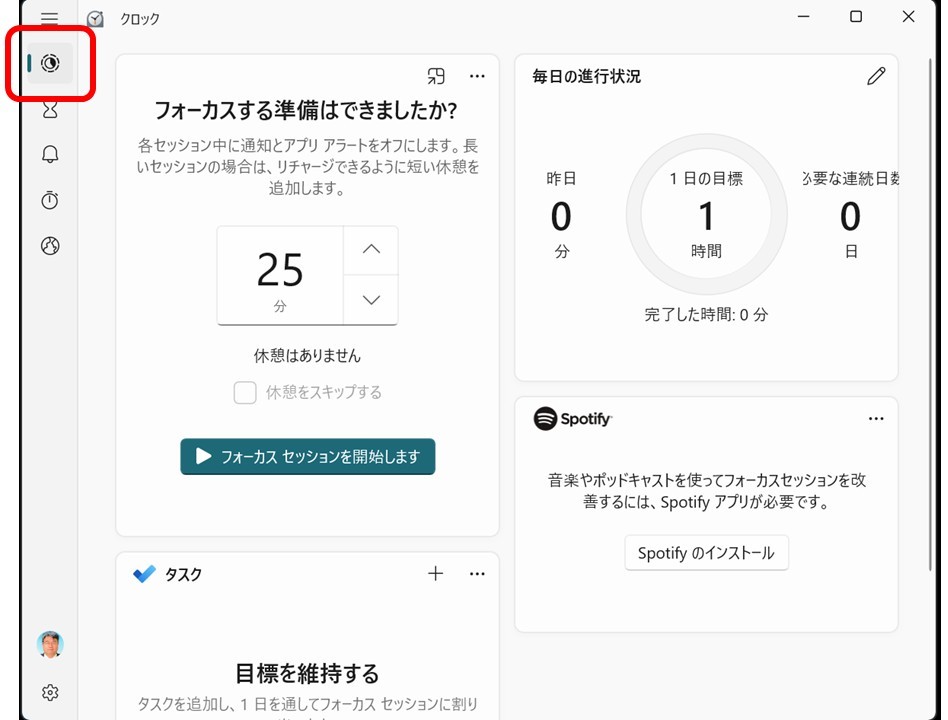Open the Alarm bell sidebar icon
The width and height of the screenshot is (948, 720).
tap(50, 154)
